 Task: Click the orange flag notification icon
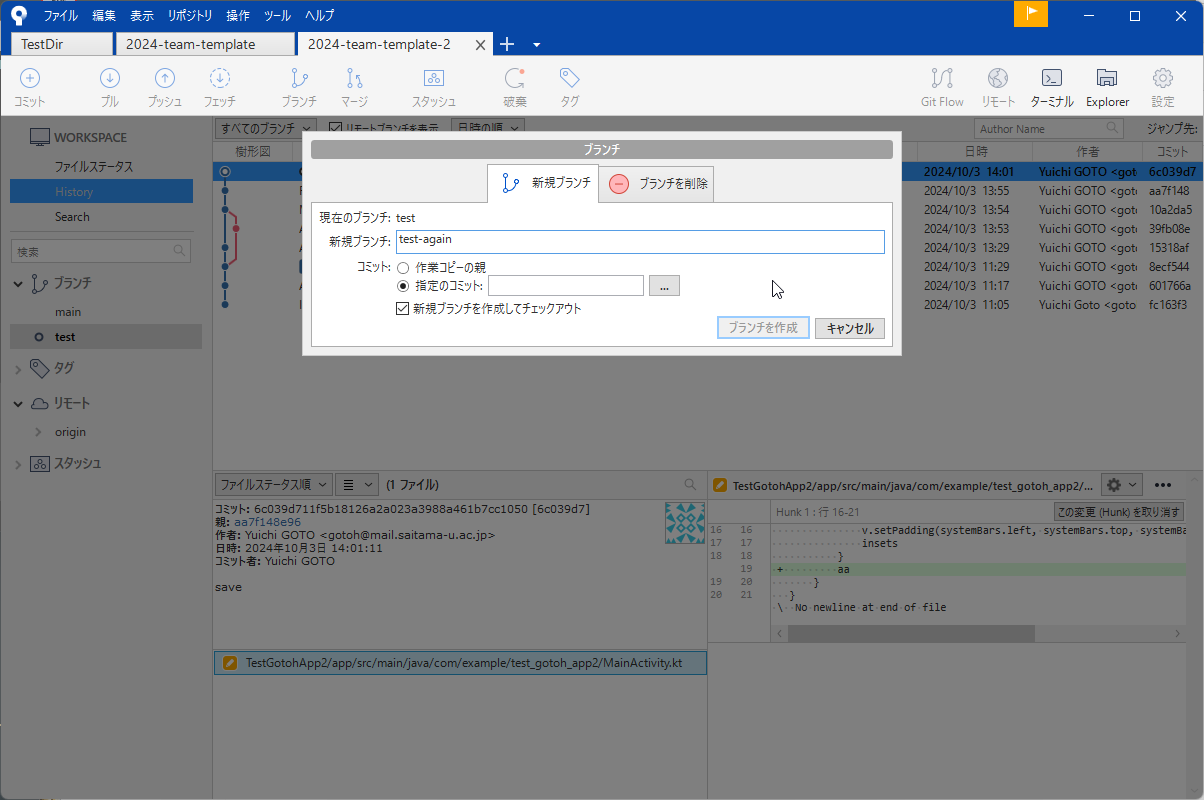coord(1030,14)
